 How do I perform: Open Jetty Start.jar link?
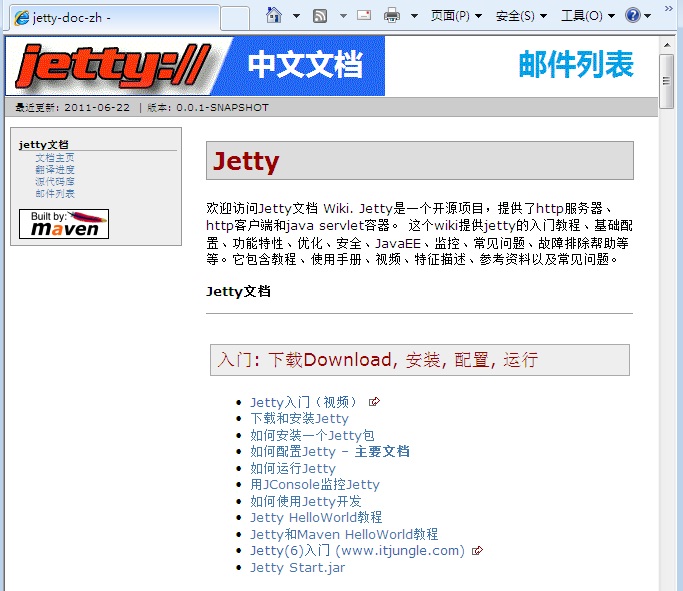pos(298,567)
